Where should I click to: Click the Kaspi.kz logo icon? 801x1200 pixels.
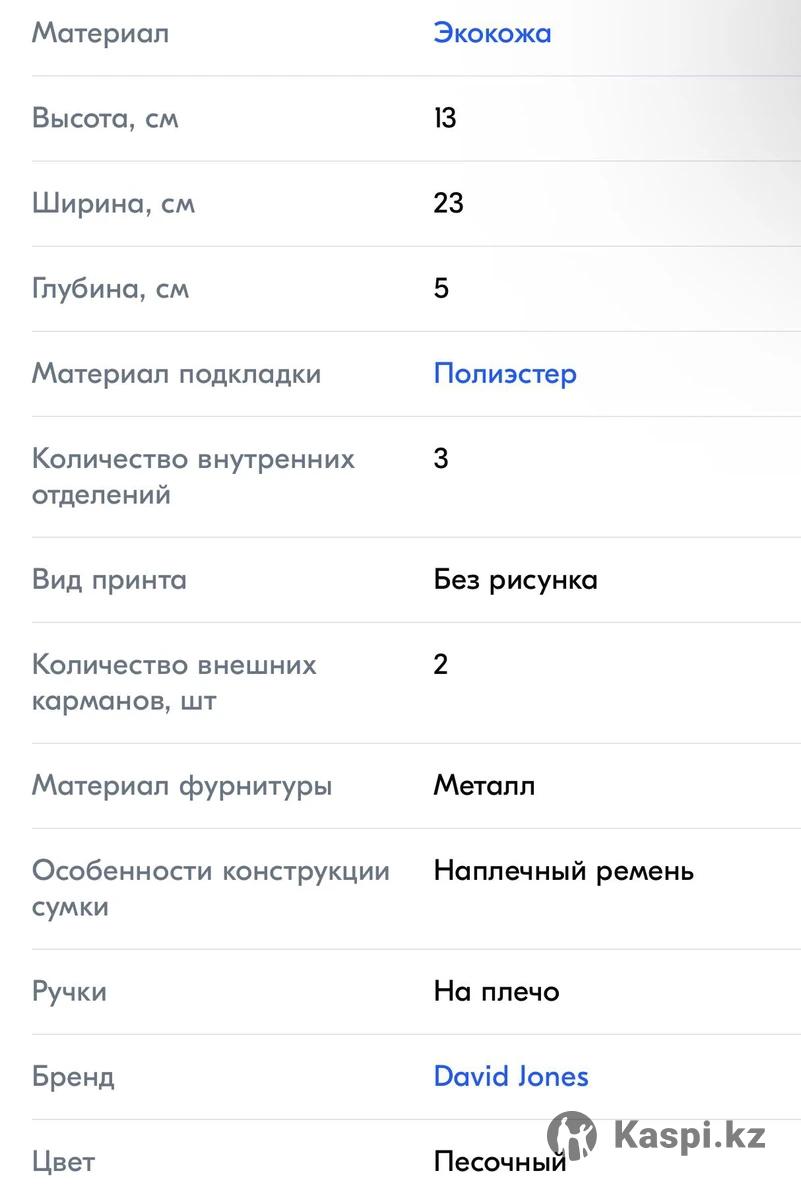point(572,1136)
